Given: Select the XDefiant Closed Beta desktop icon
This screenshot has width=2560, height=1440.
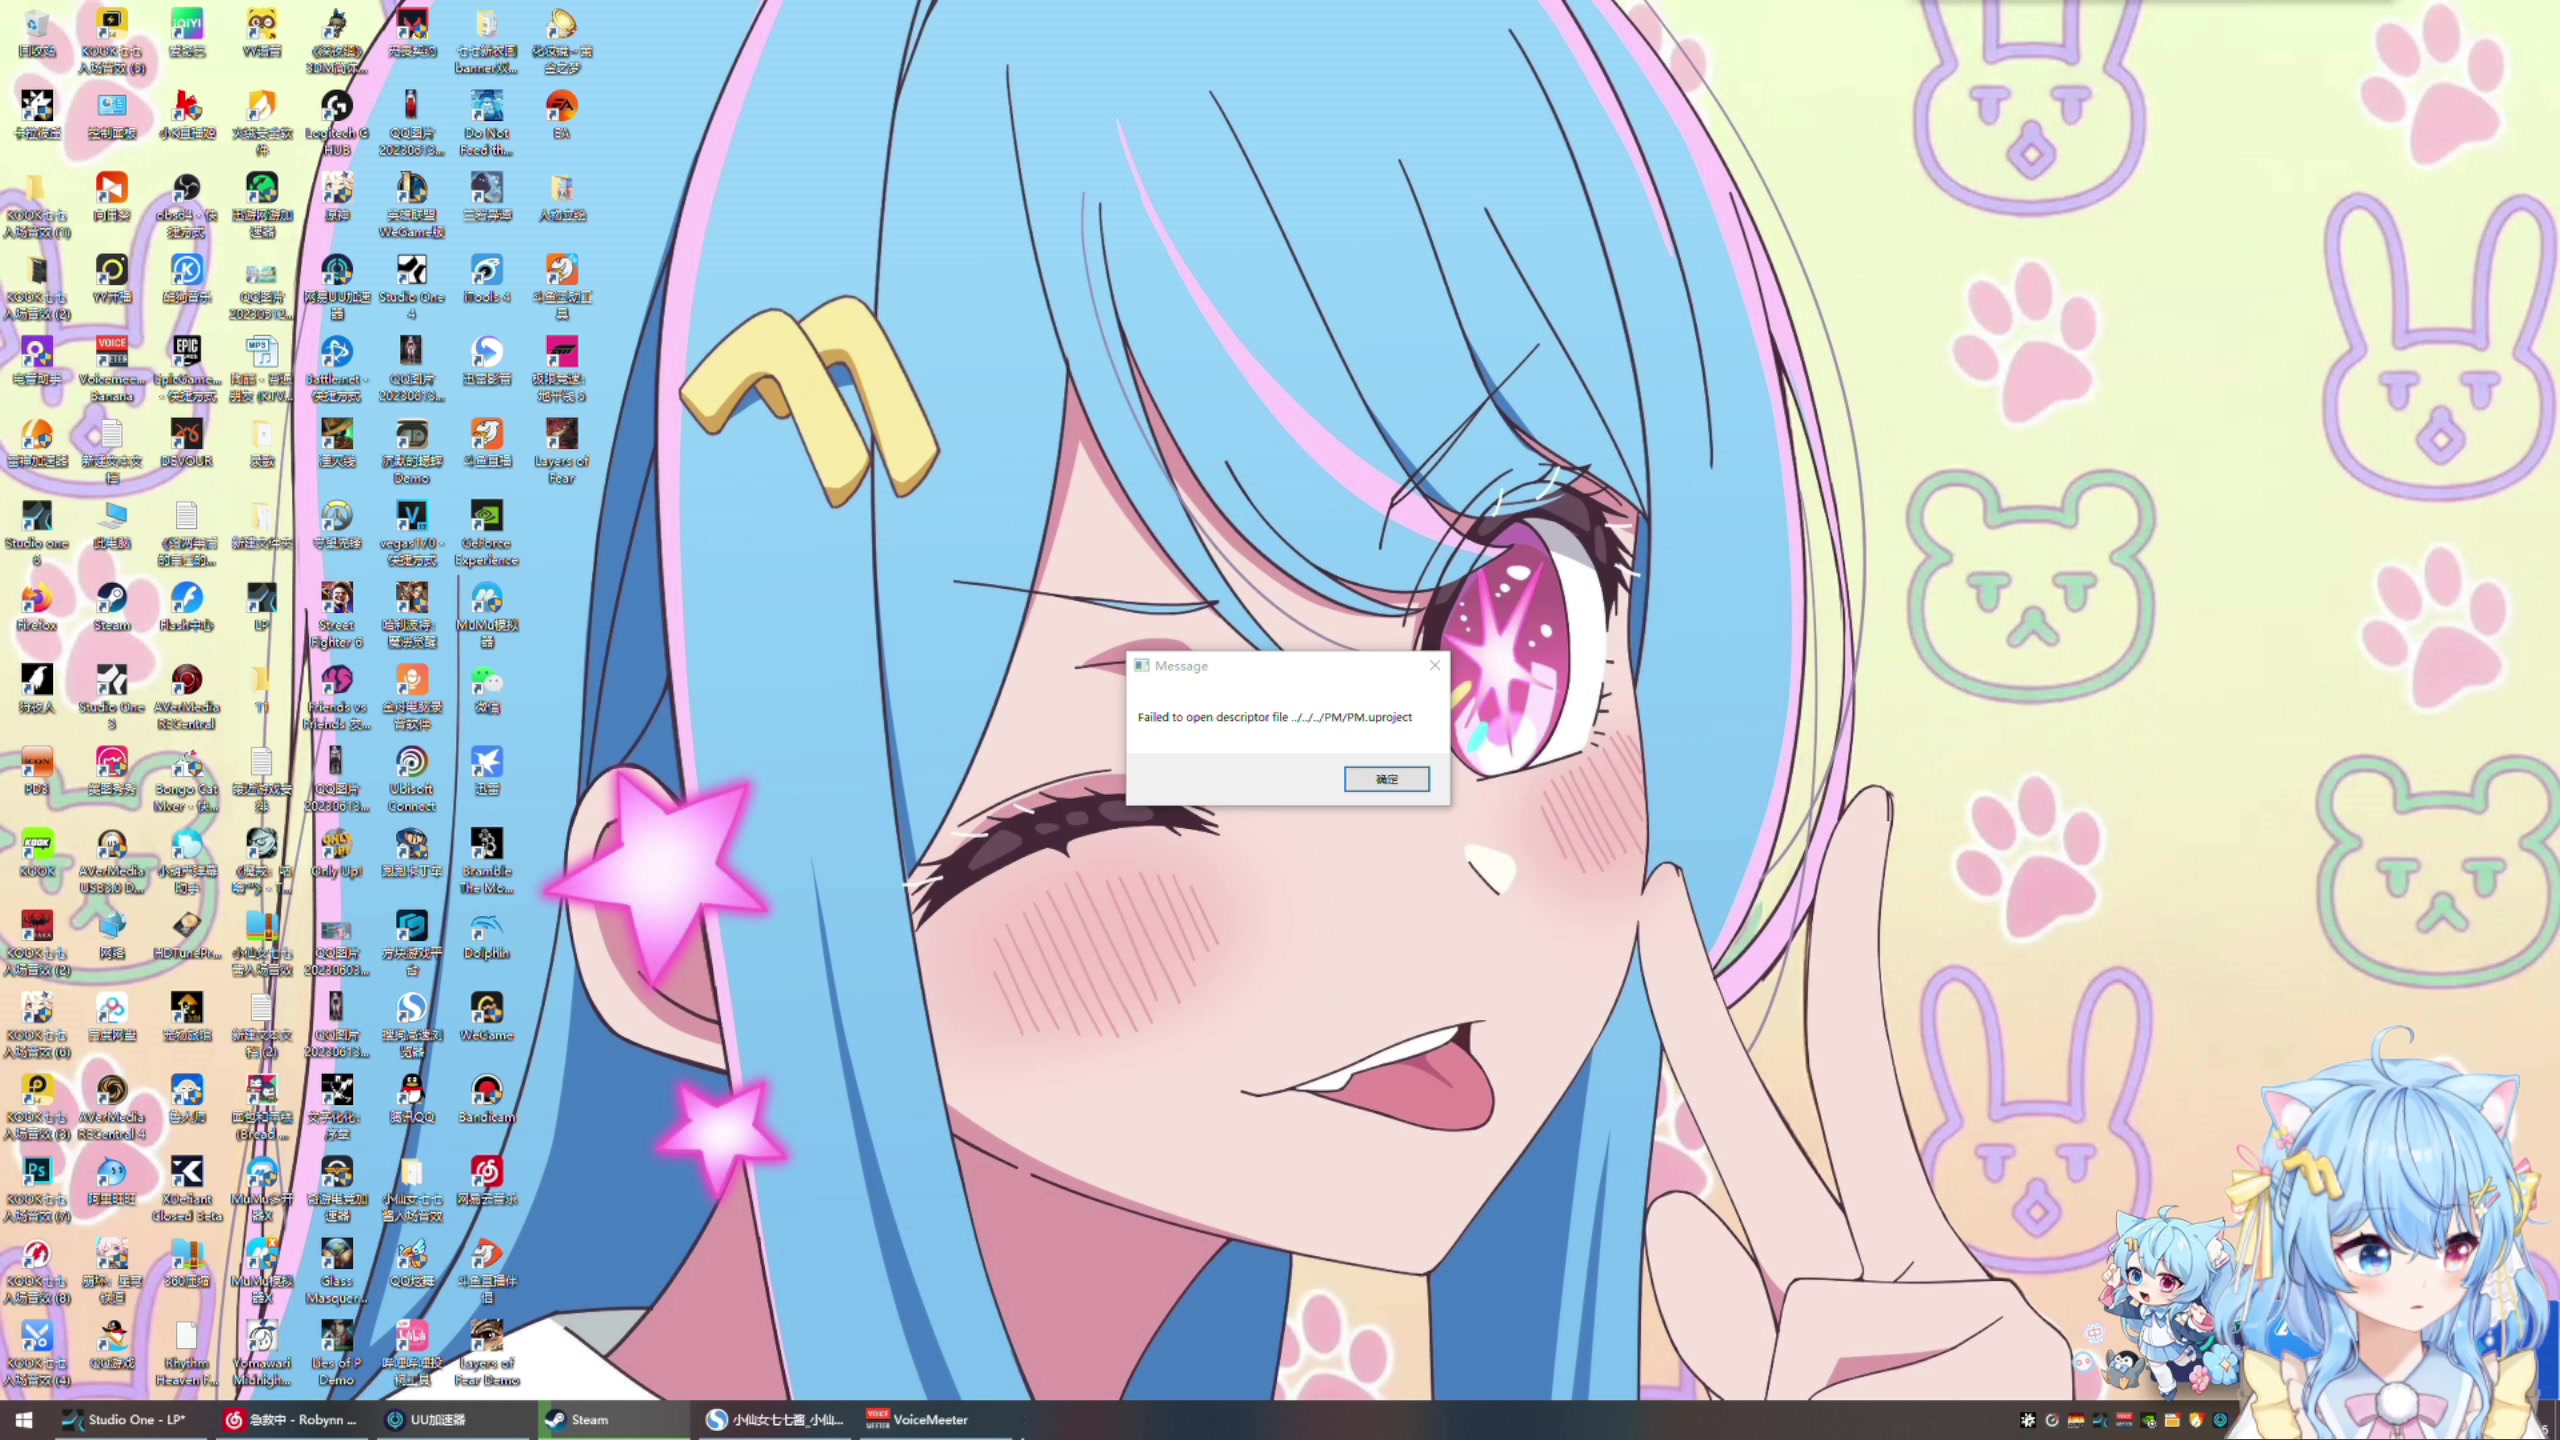Looking at the screenshot, I should coord(187,1190).
